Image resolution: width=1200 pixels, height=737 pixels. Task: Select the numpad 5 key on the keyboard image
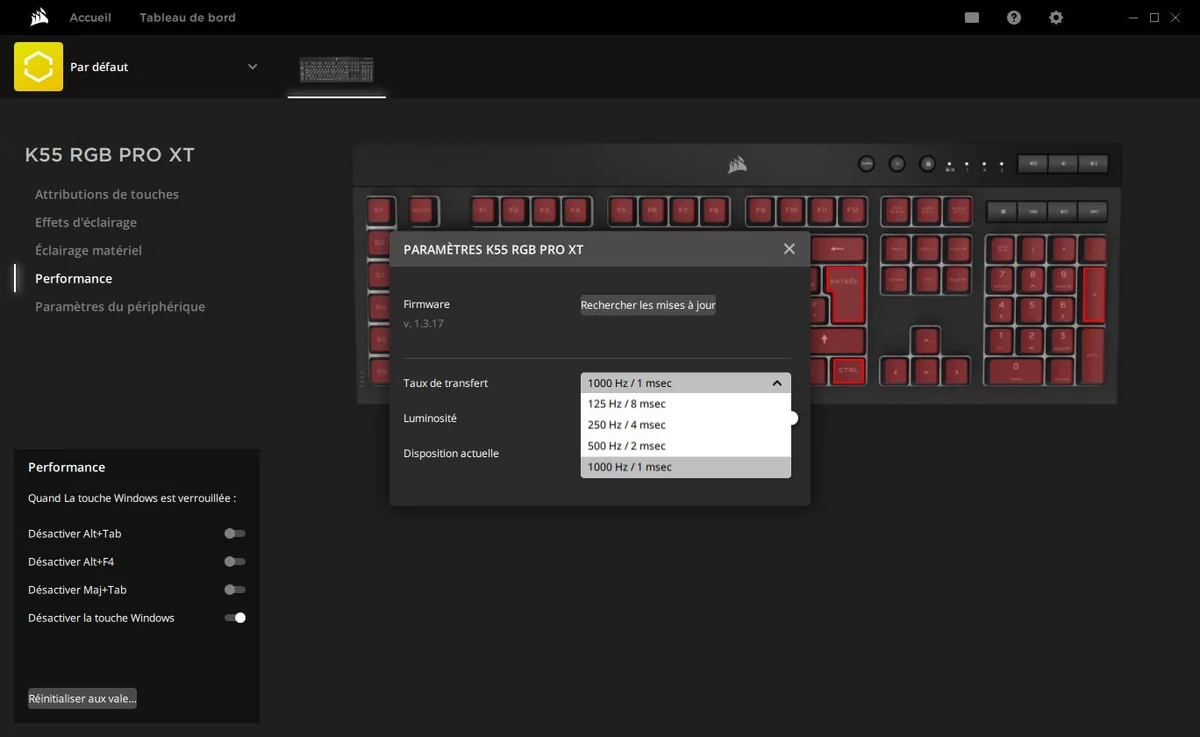tap(1032, 310)
